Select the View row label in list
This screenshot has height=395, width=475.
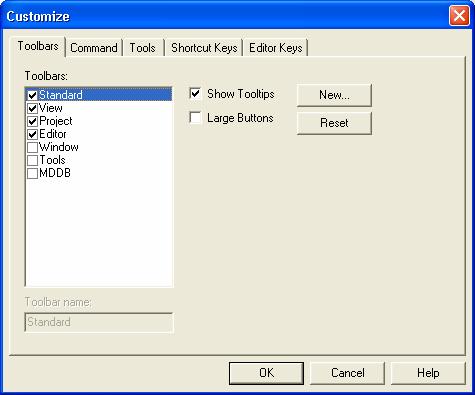[x=51, y=108]
